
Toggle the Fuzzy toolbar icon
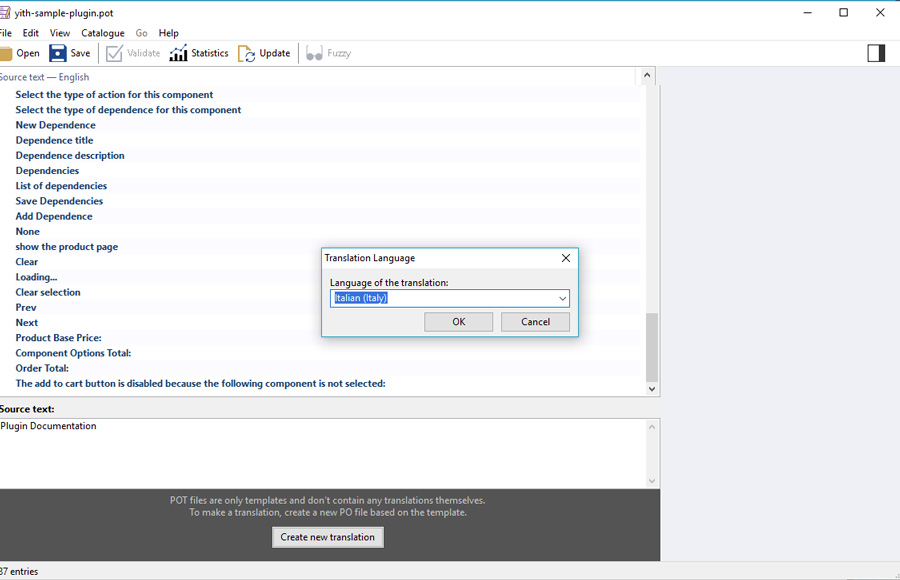[x=314, y=53]
